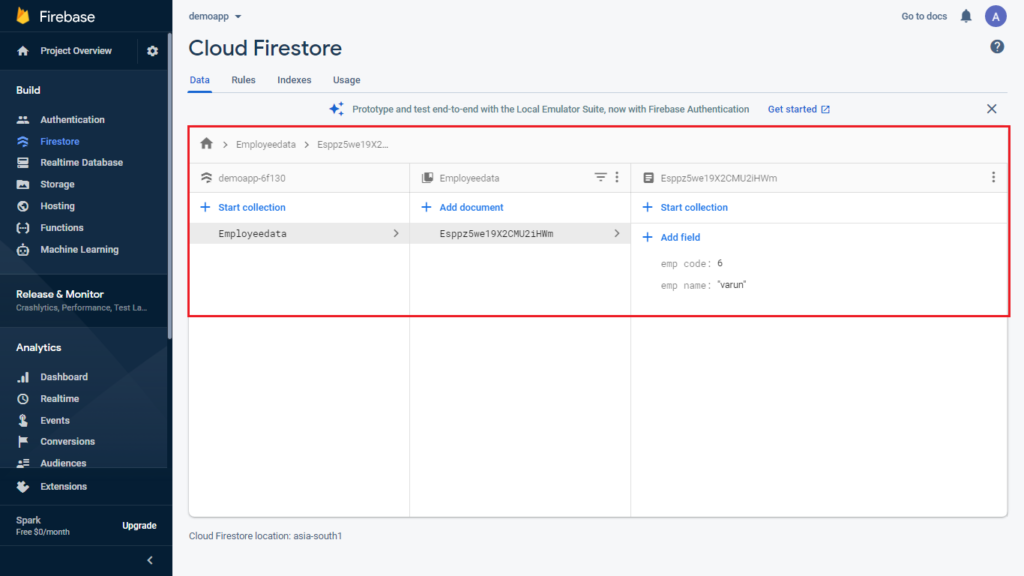This screenshot has height=576, width=1024.
Task: Open Analytics Dashboard in sidebar
Action: click(64, 377)
